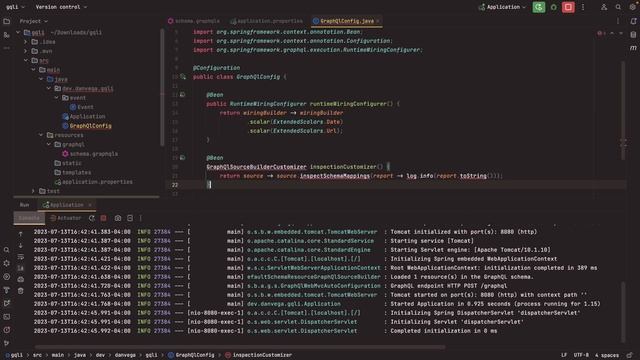This screenshot has width=640, height=360.
Task: Collapse the event package chevron
Action: click(56, 98)
